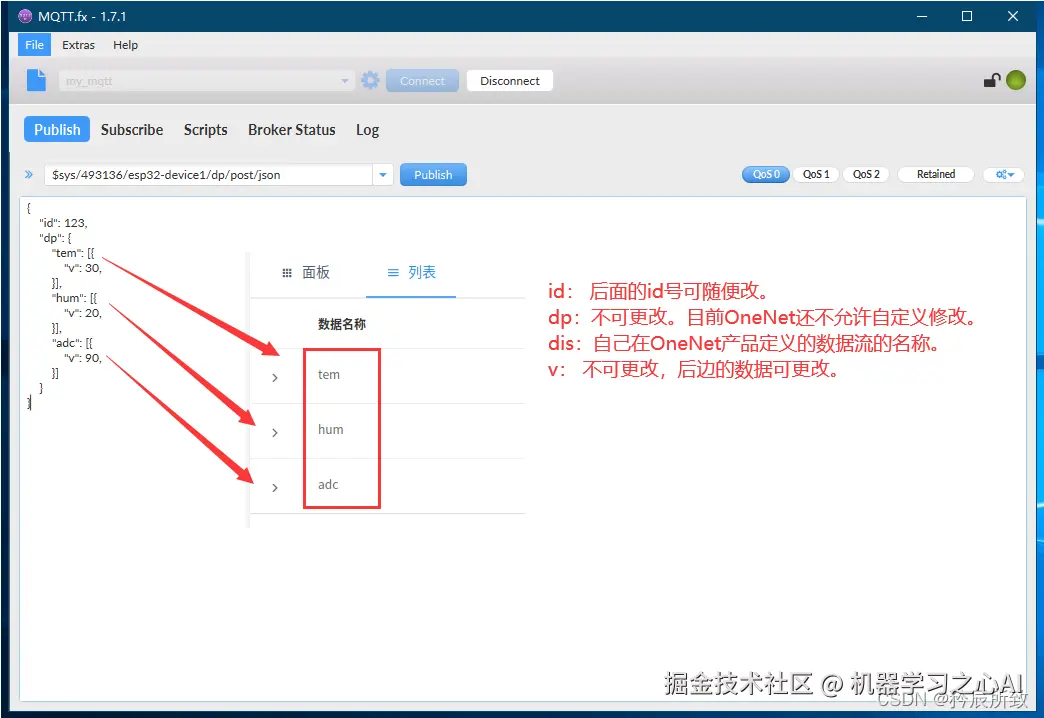Click the unlocked padlock security icon
This screenshot has width=1044, height=718.
[992, 81]
